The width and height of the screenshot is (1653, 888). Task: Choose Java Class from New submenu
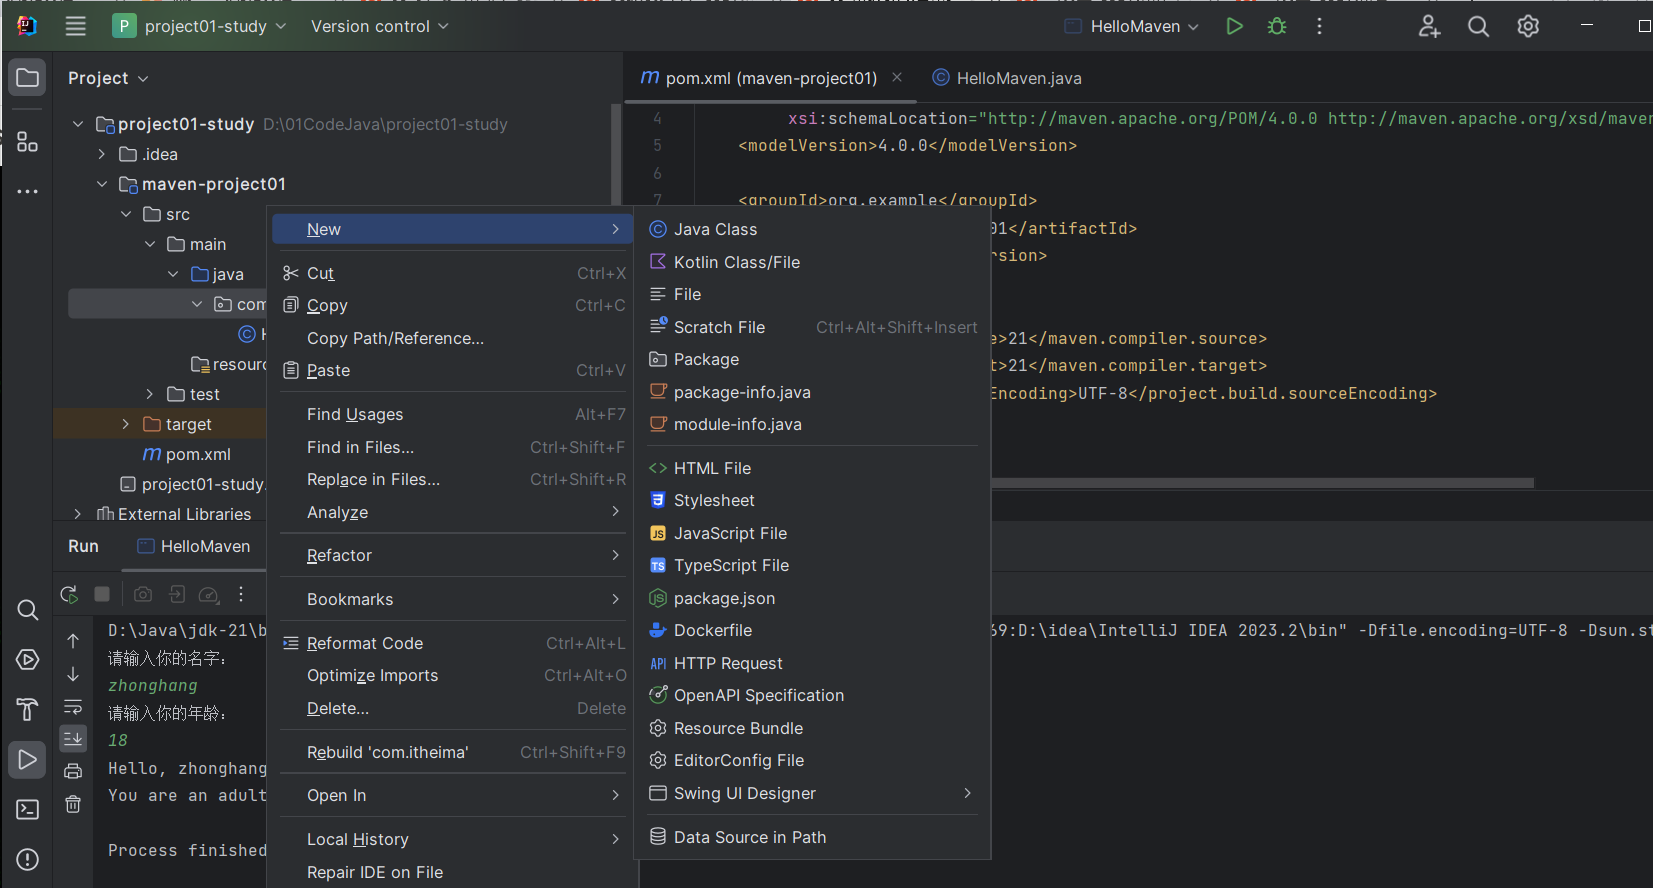click(x=812, y=229)
